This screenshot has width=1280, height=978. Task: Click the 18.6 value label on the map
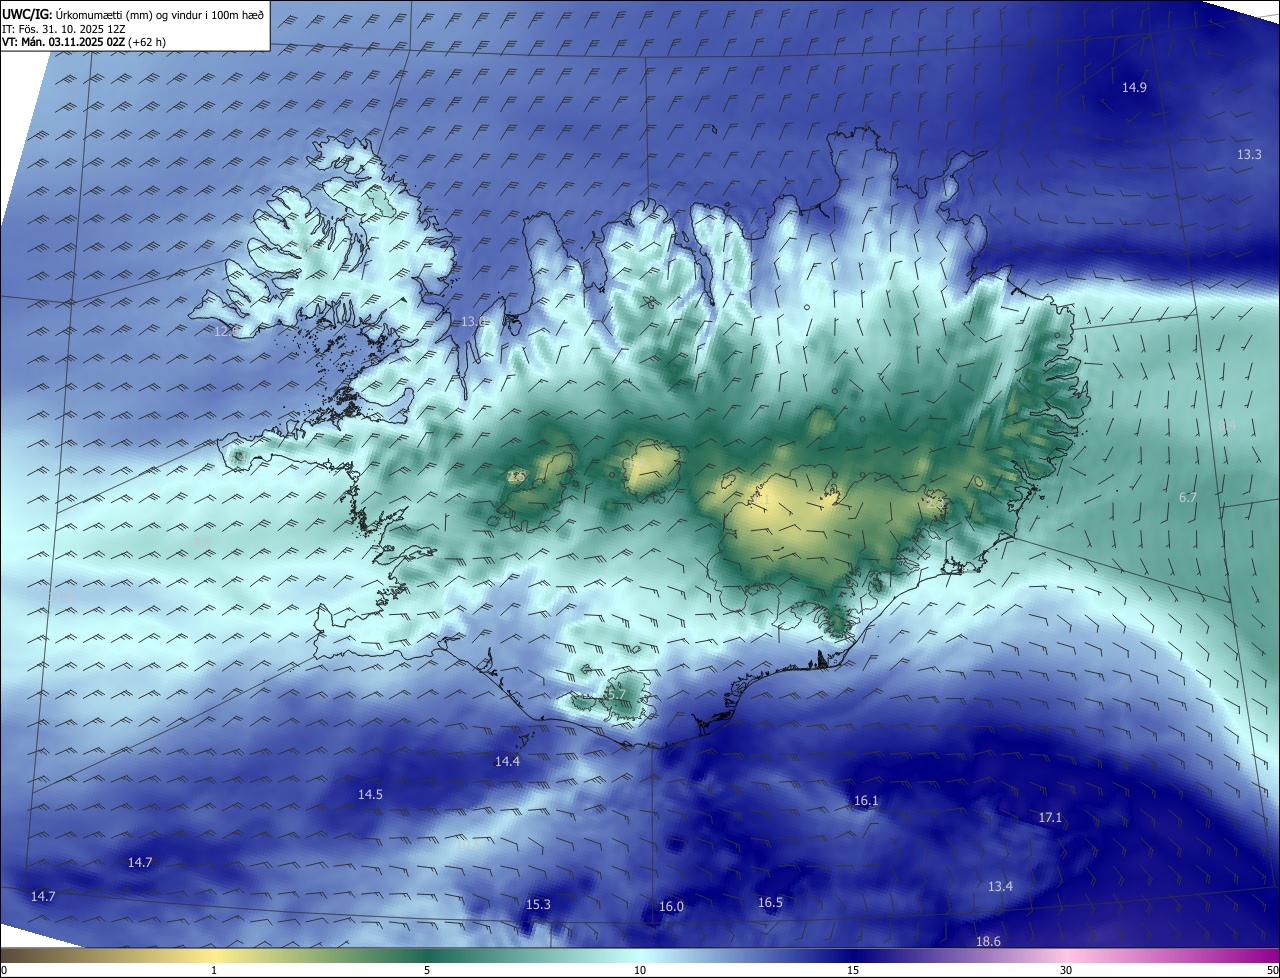[988, 942]
